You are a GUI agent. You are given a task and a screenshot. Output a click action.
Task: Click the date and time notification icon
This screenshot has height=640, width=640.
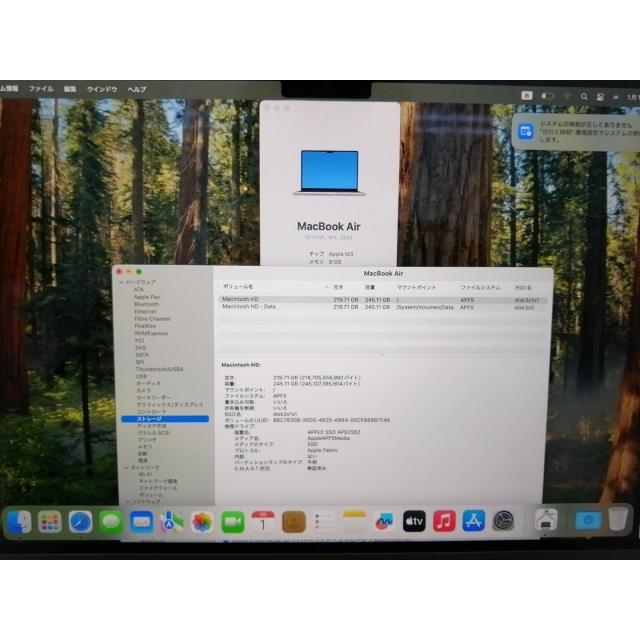(x=526, y=131)
